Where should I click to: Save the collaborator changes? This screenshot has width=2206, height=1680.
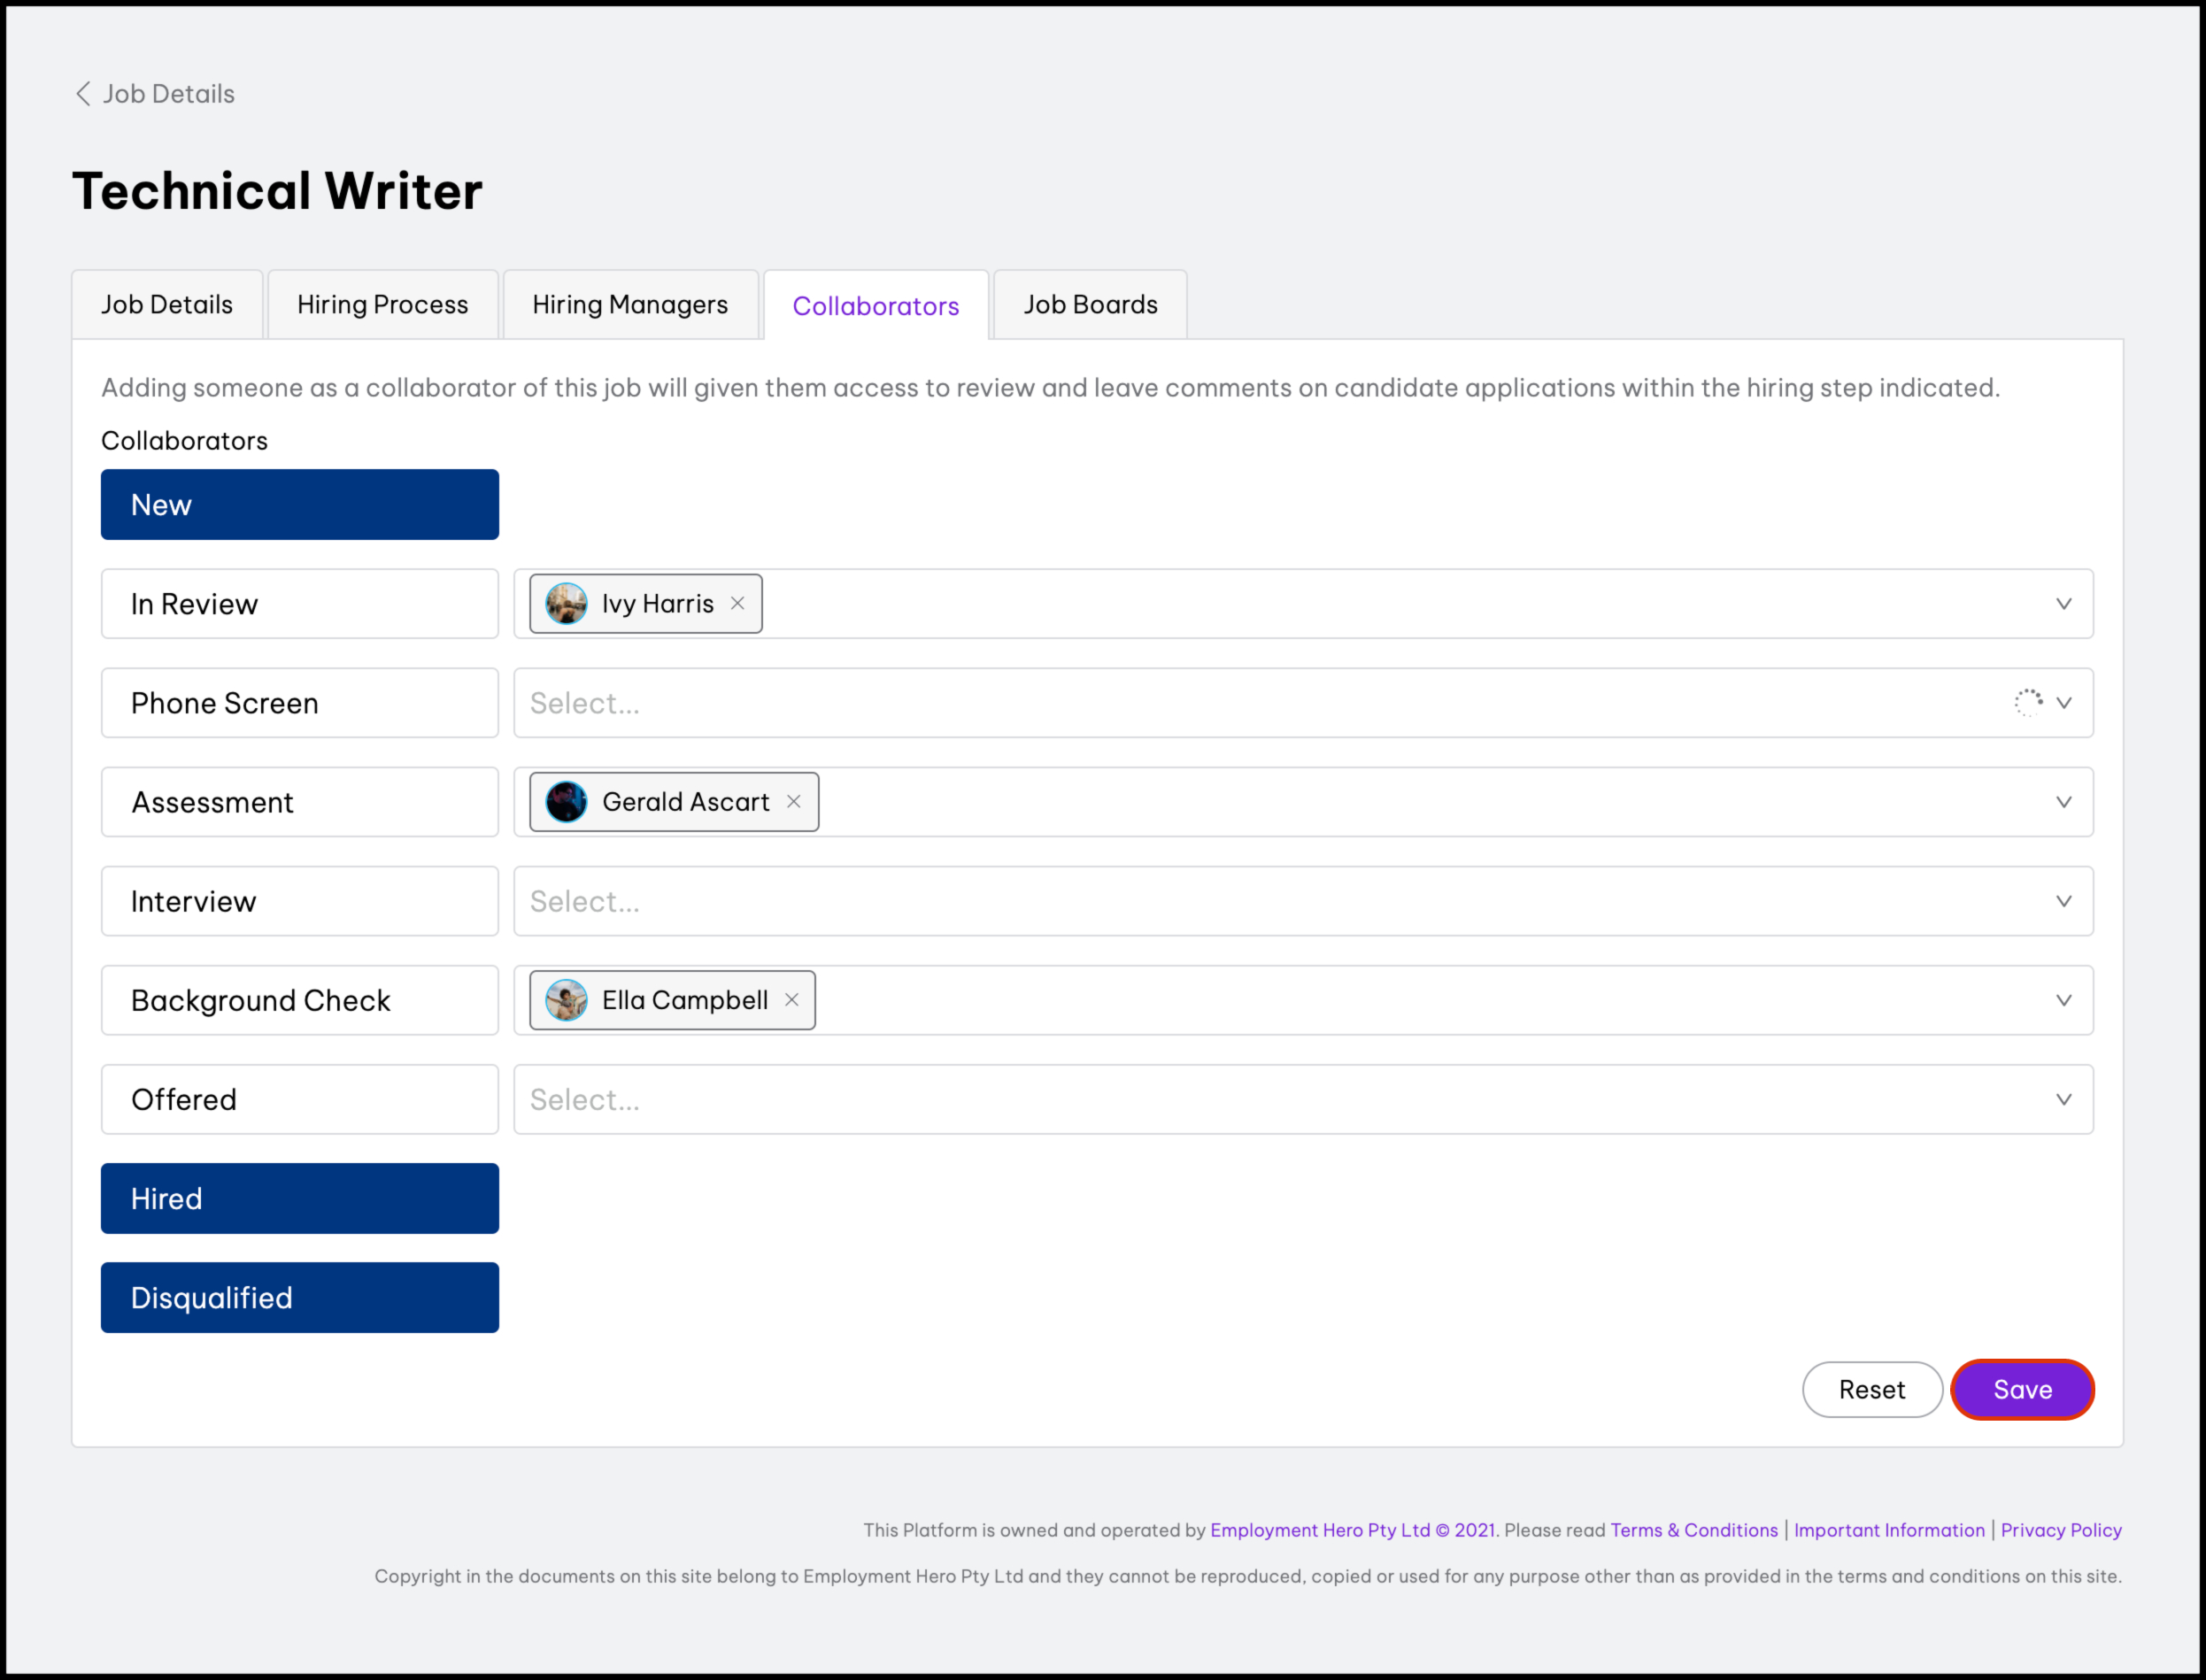pos(2022,1389)
